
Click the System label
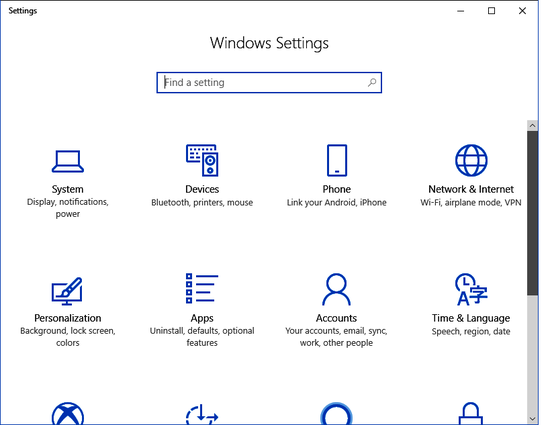click(68, 189)
